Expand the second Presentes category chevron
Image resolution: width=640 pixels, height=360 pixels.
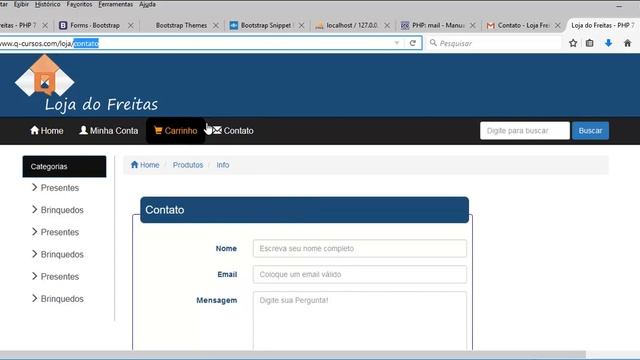(x=35, y=231)
